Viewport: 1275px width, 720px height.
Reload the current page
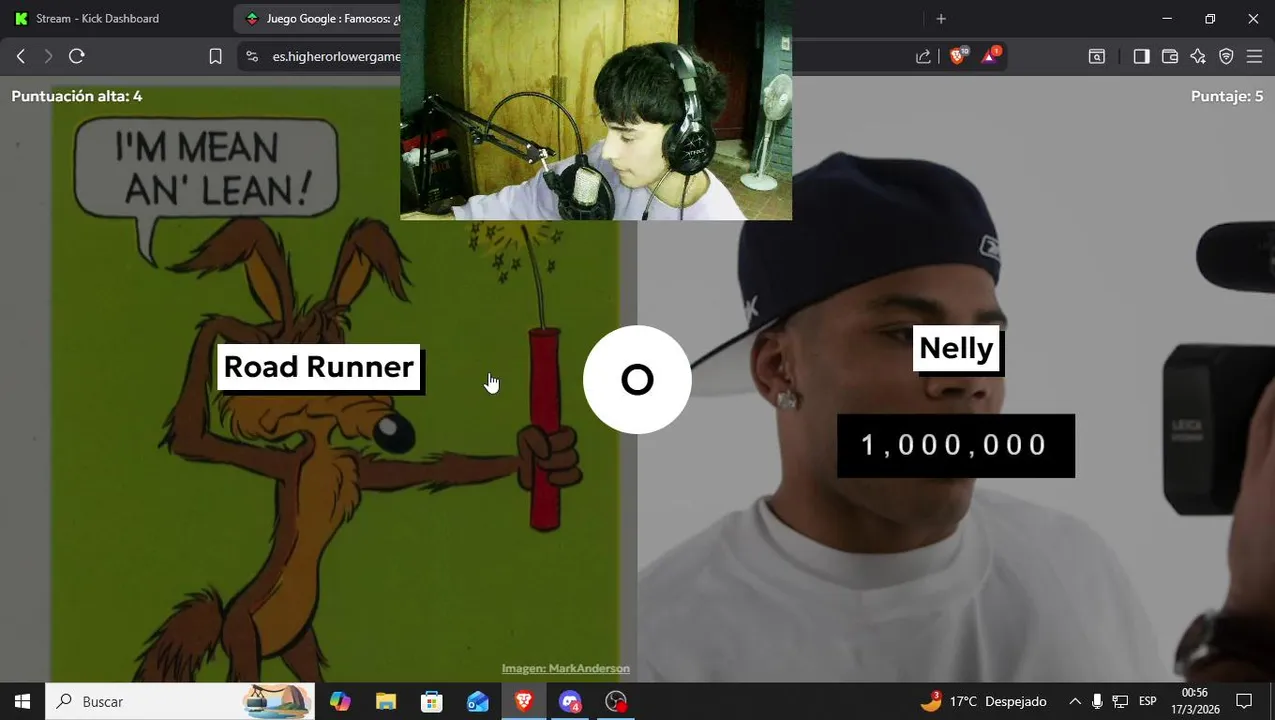[x=77, y=57]
